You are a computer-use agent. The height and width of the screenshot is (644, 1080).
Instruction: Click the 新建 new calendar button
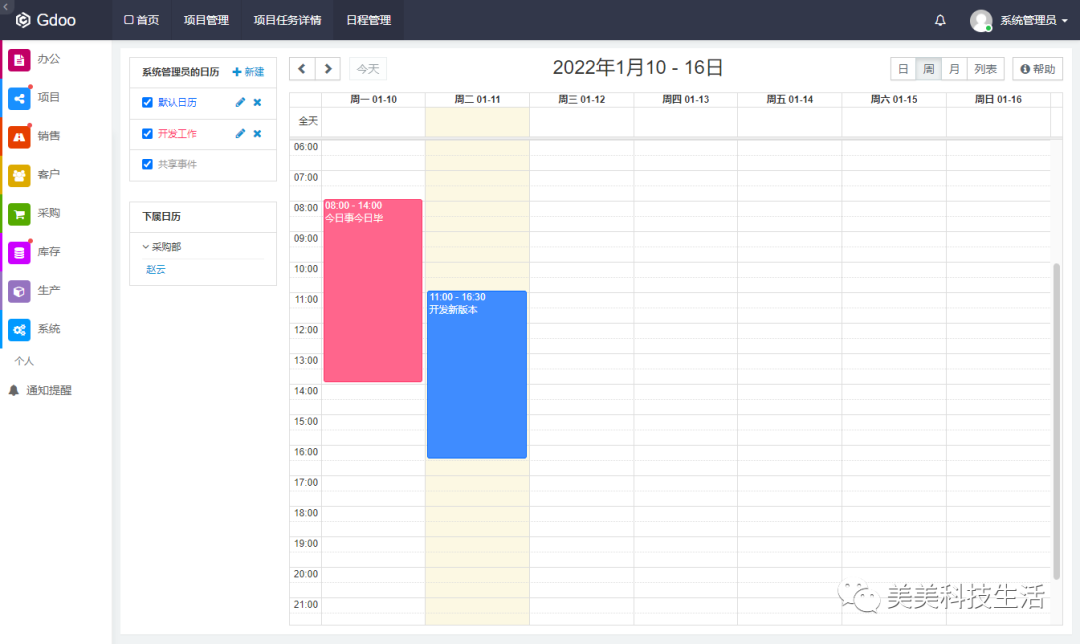tap(248, 72)
